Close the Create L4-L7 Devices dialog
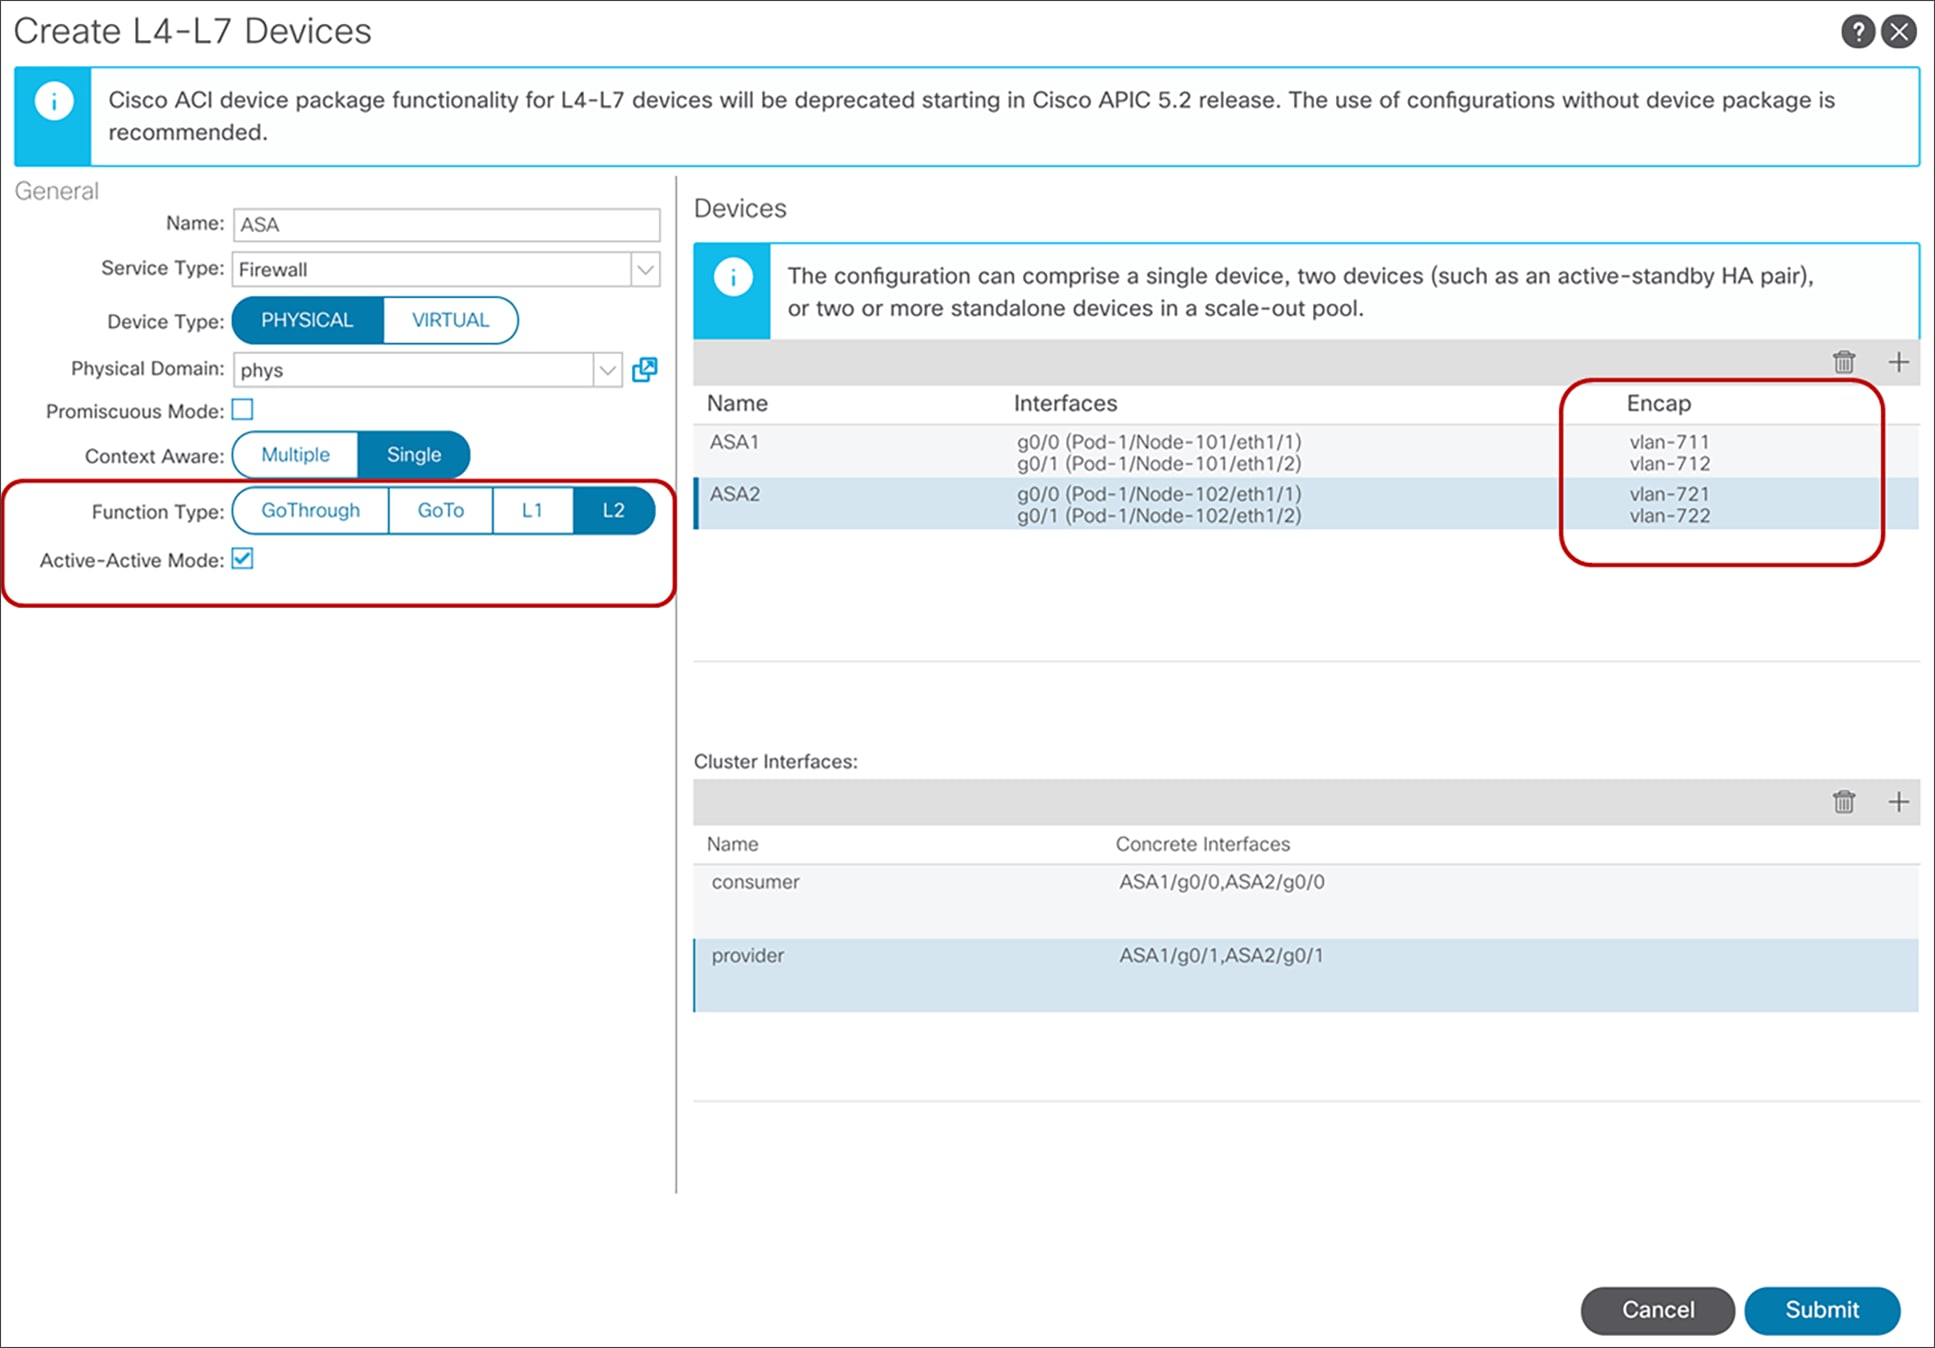The width and height of the screenshot is (1935, 1348). tap(1898, 32)
